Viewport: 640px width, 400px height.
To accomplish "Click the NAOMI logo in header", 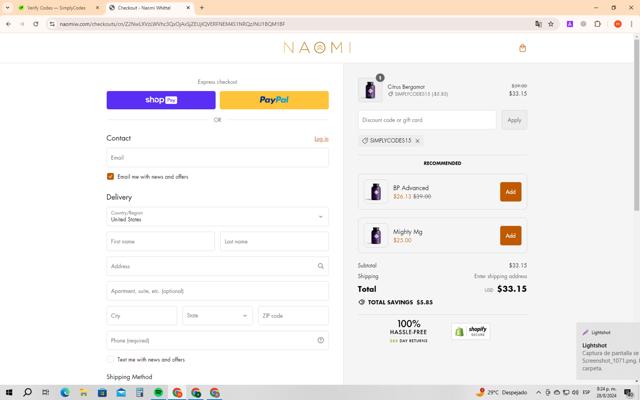I will [x=317, y=48].
